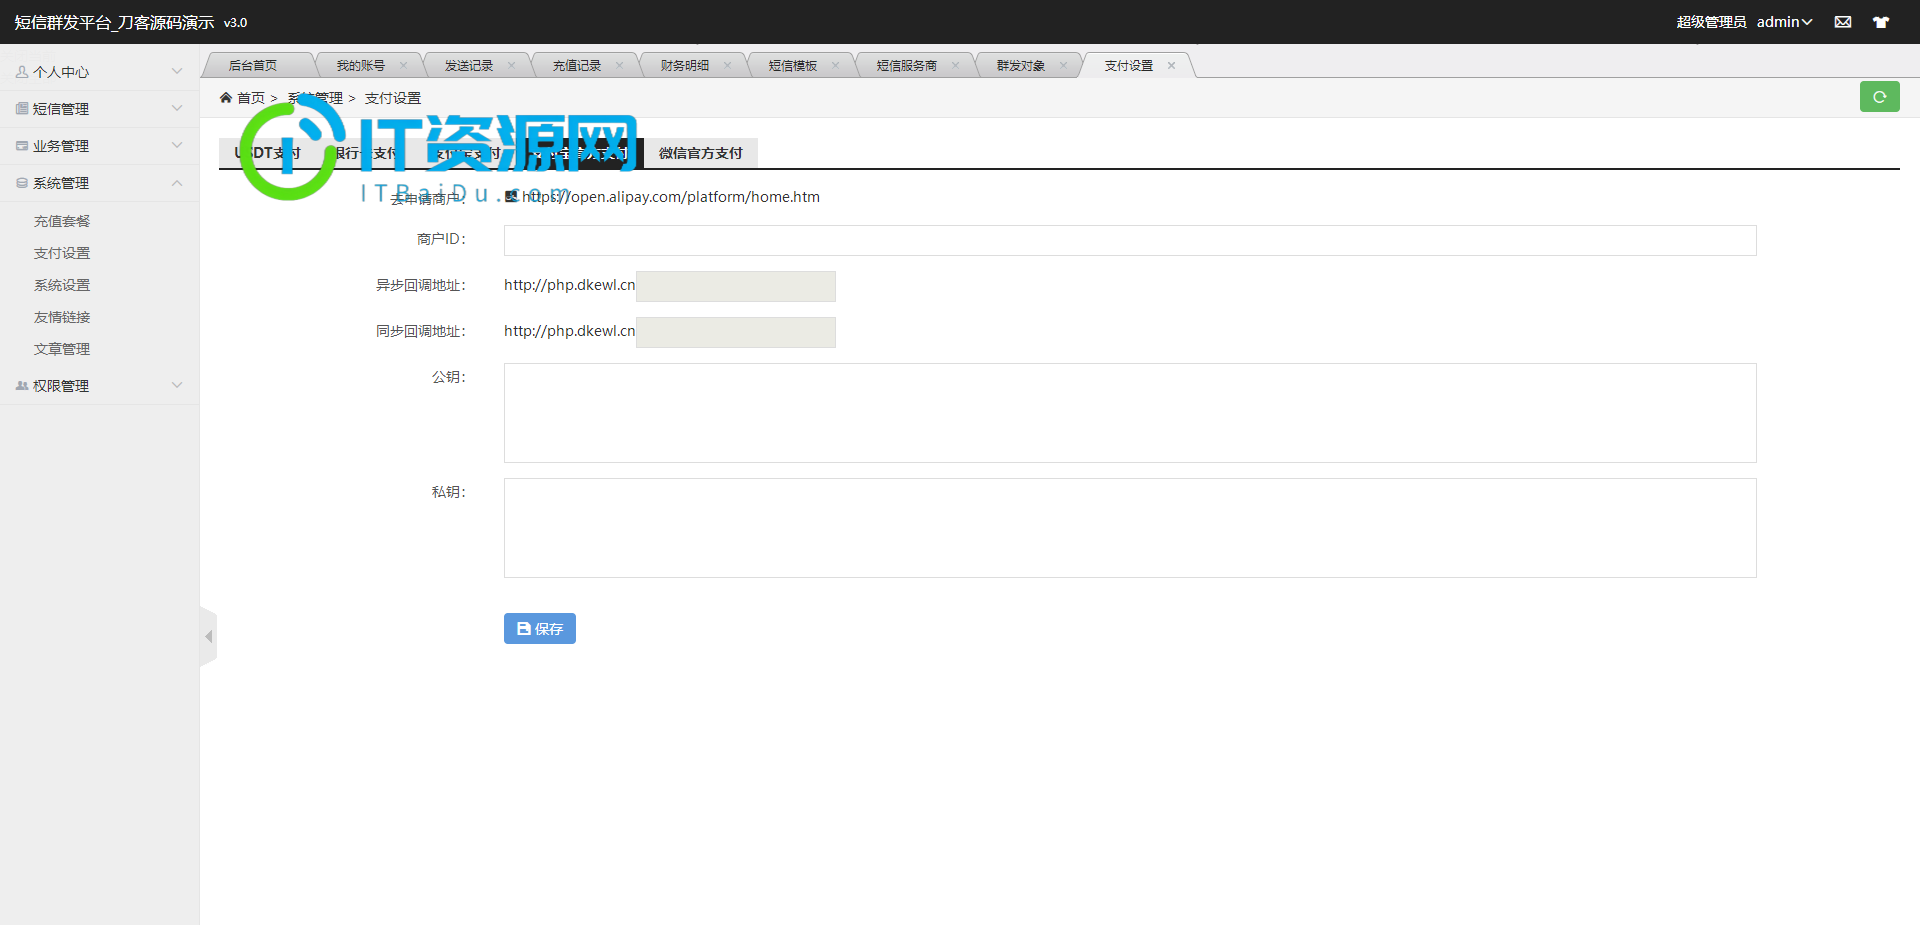Switch to the 充值记录 tab

pyautogui.click(x=577, y=65)
